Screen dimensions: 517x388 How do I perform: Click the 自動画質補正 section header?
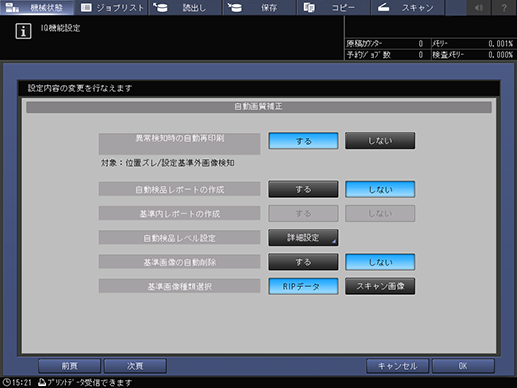(x=259, y=107)
